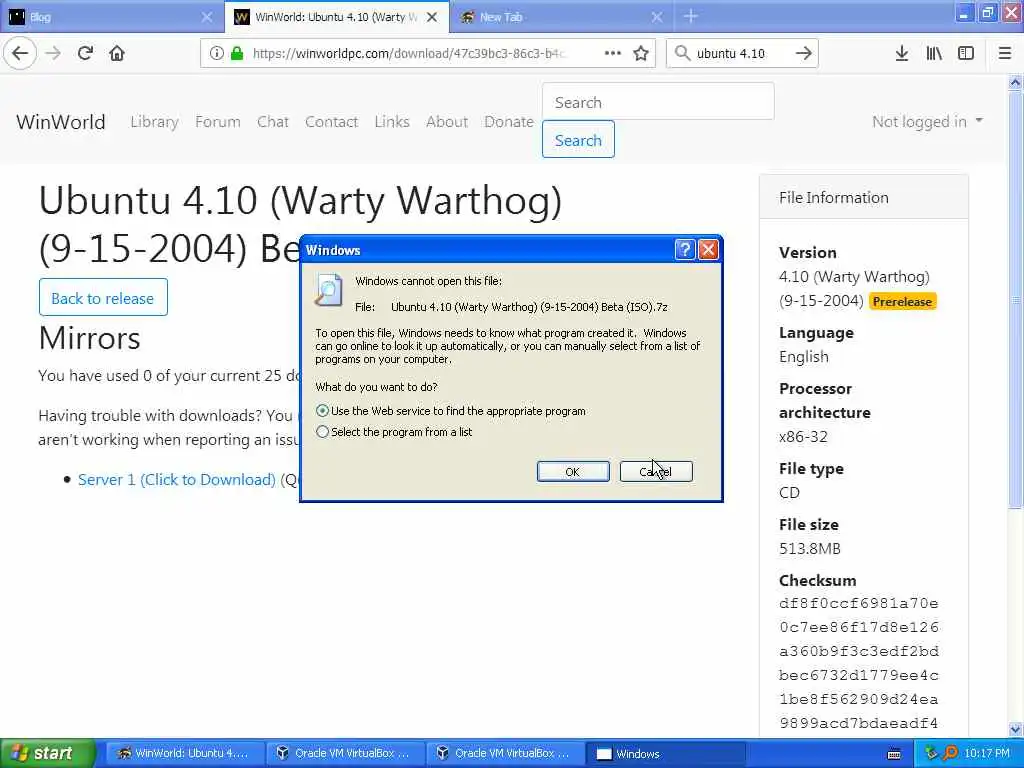Click Server 1 (Click to Download) link
The image size is (1024, 768).
click(x=176, y=479)
